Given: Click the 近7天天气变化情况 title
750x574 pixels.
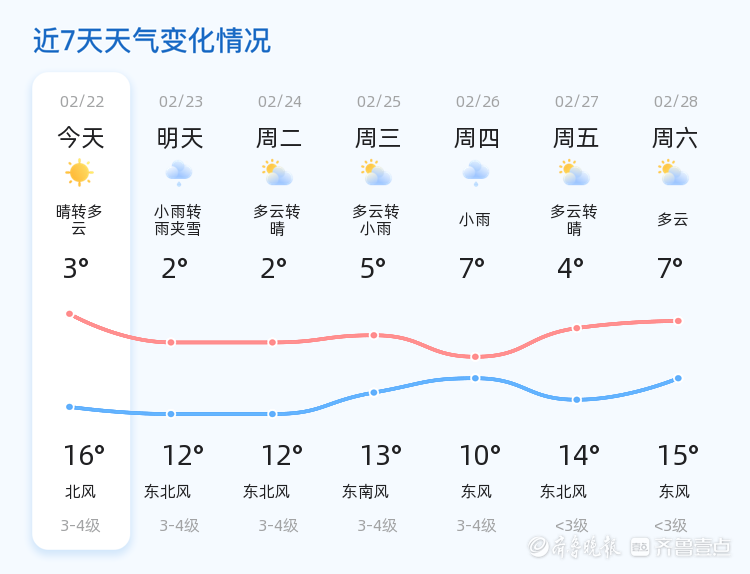Looking at the screenshot, I should pos(152,41).
